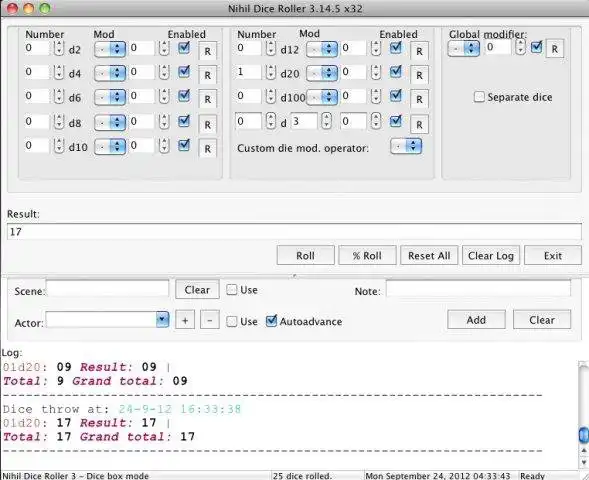This screenshot has height=480, width=589.
Task: Click the Clear button below Note
Action: (x=542, y=320)
